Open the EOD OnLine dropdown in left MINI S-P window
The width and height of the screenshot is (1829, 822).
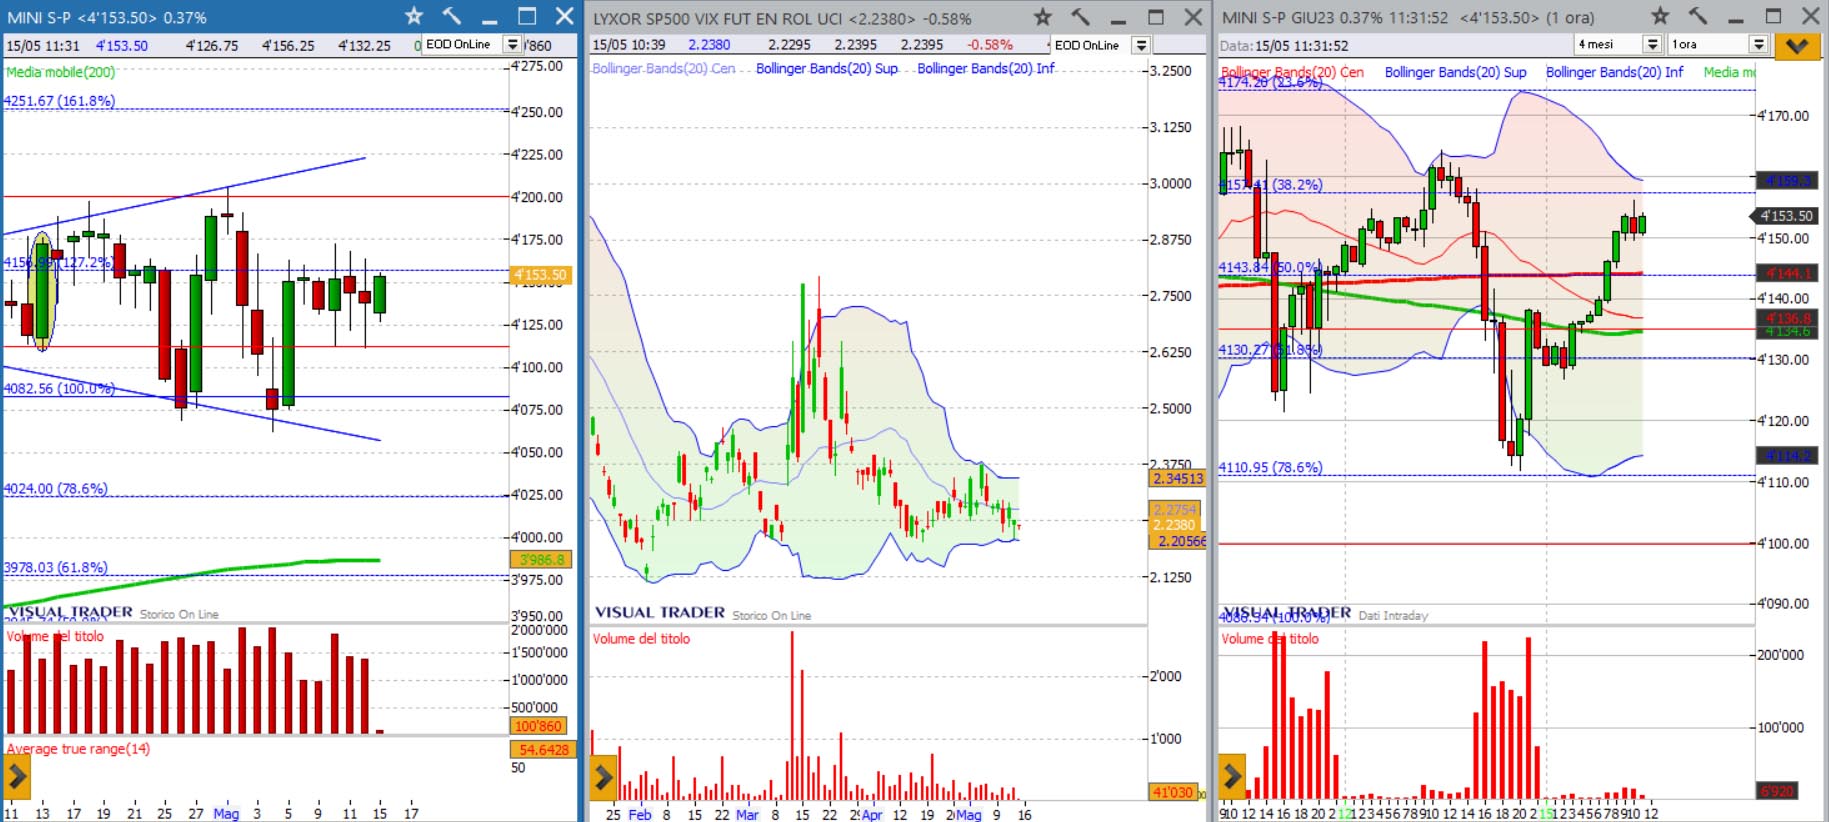click(513, 45)
